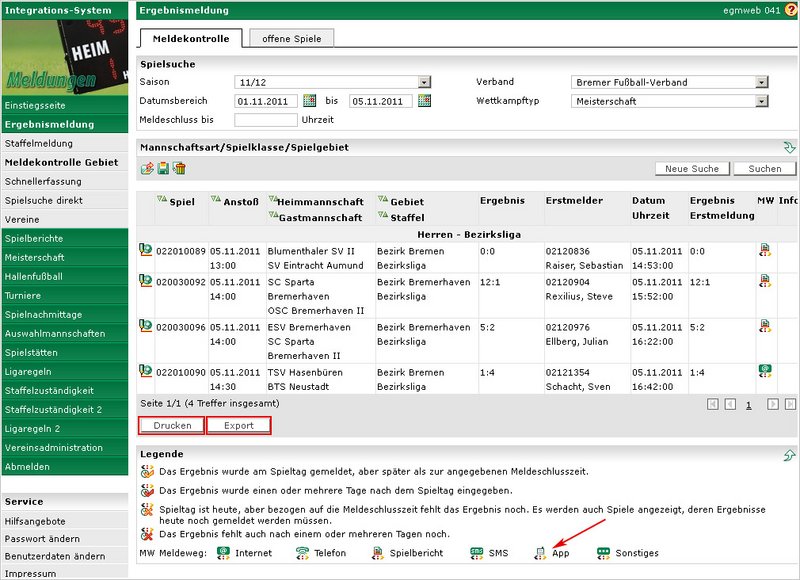Click the delete search trash icon

[179, 168]
